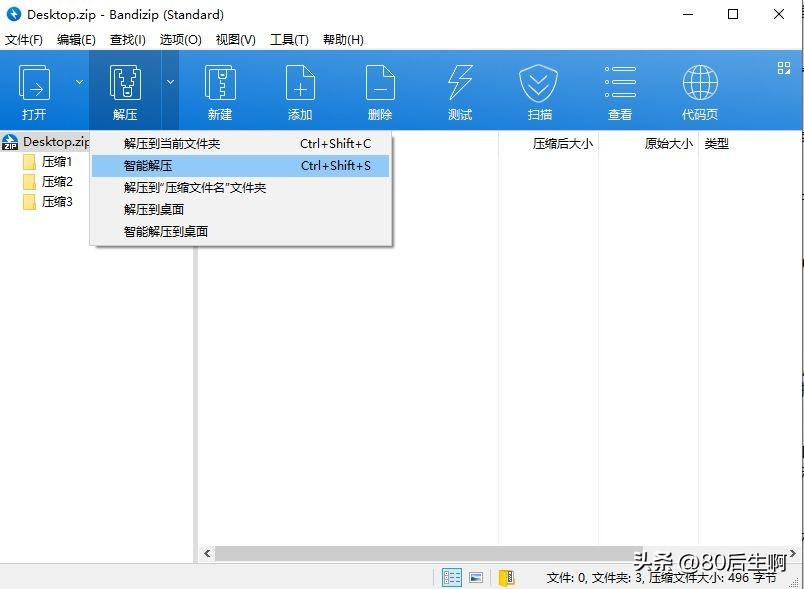Open the 视图(V) menu
Viewport: 804px width, 589px height.
(236, 39)
